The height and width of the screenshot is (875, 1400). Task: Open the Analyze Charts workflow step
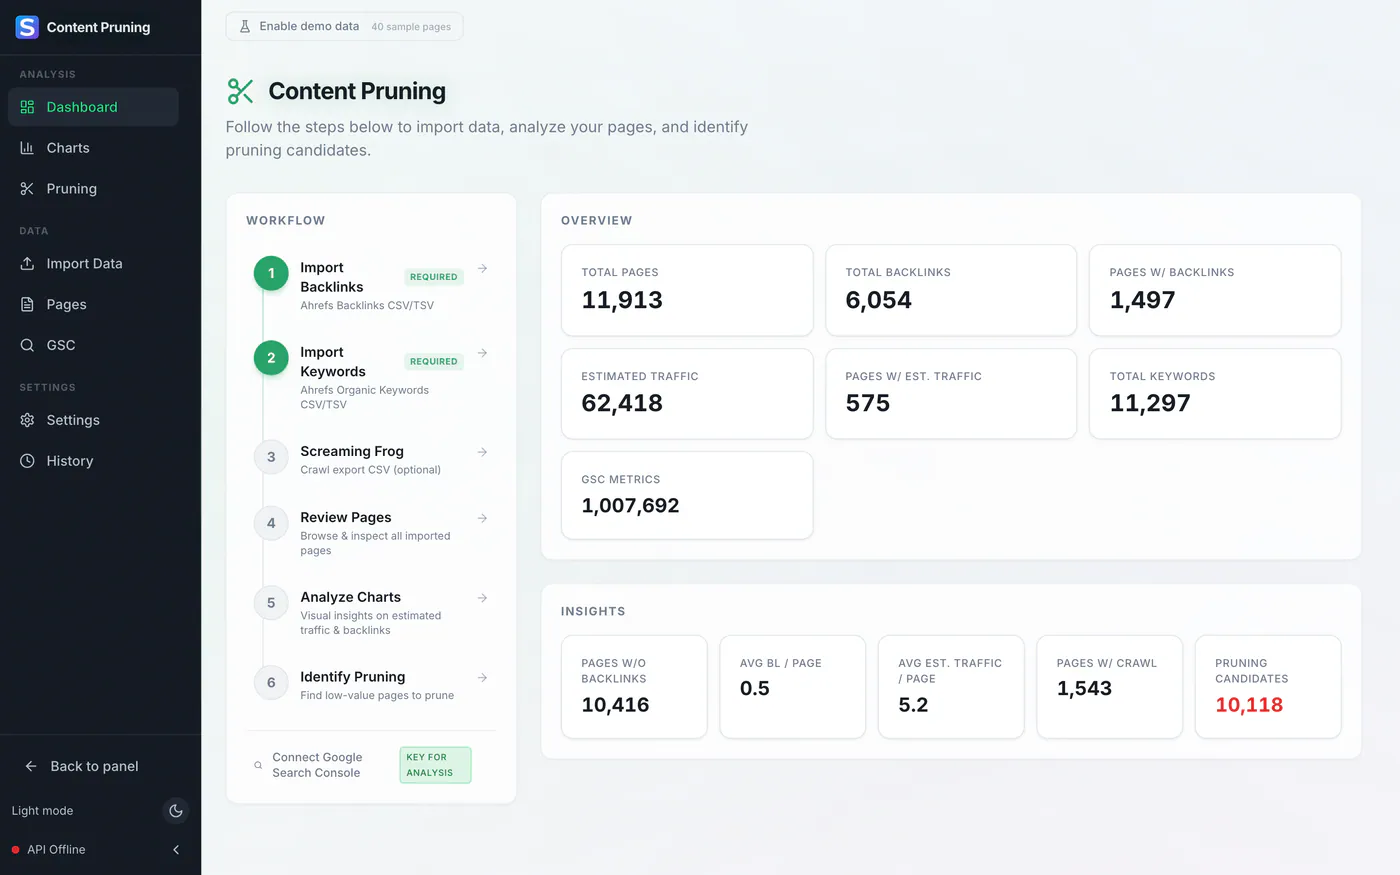click(371, 613)
